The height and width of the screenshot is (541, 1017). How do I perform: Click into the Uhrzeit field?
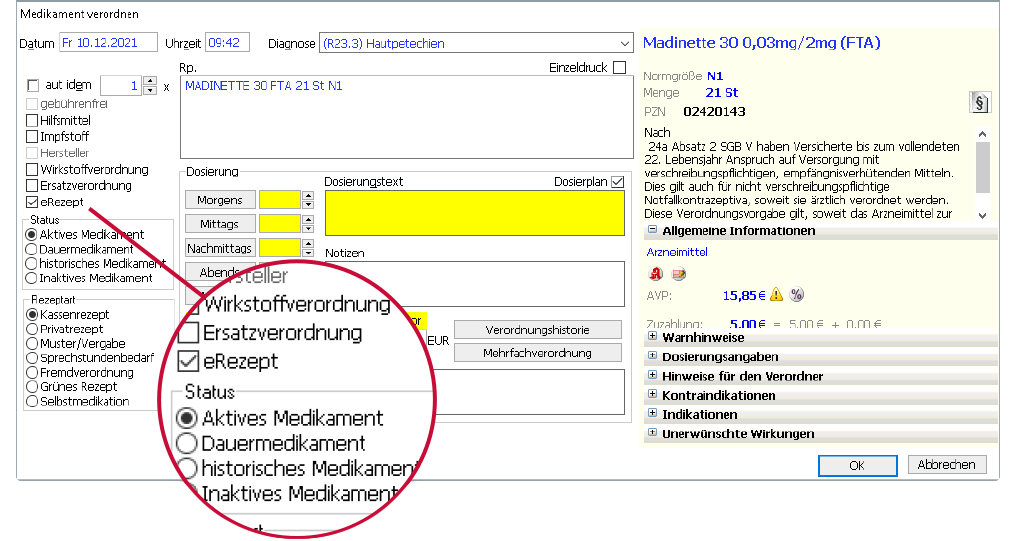coord(227,43)
